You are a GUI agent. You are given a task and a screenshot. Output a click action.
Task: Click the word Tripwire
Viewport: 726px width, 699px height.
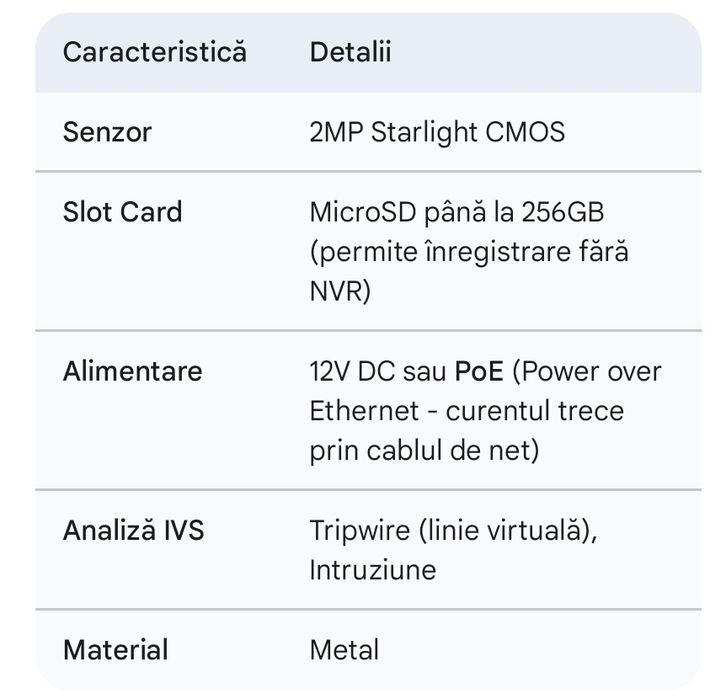[x=350, y=530]
